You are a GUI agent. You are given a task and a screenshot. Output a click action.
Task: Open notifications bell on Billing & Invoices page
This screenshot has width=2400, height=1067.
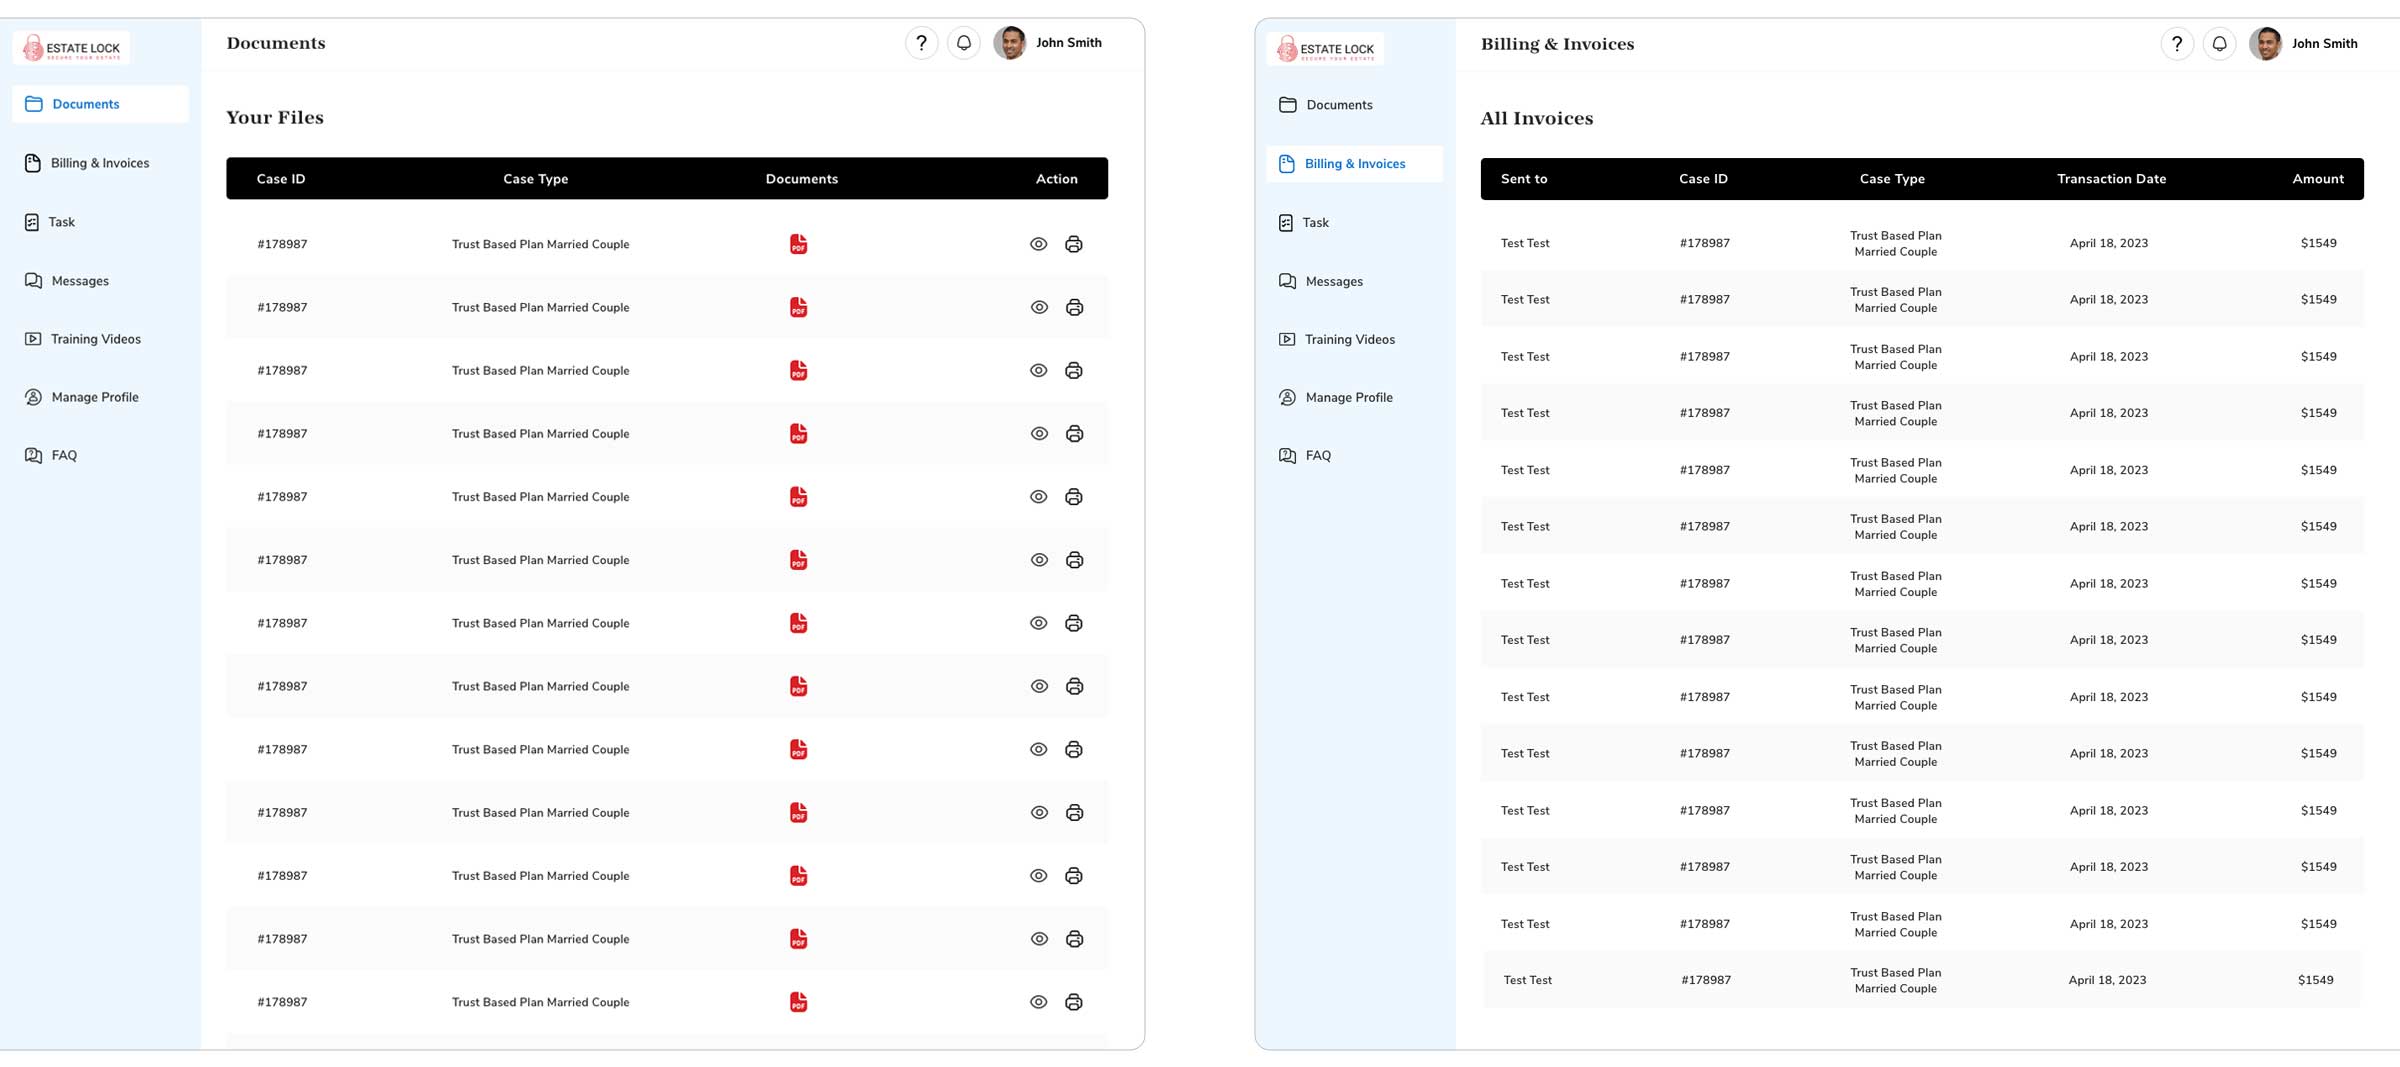coord(2219,44)
